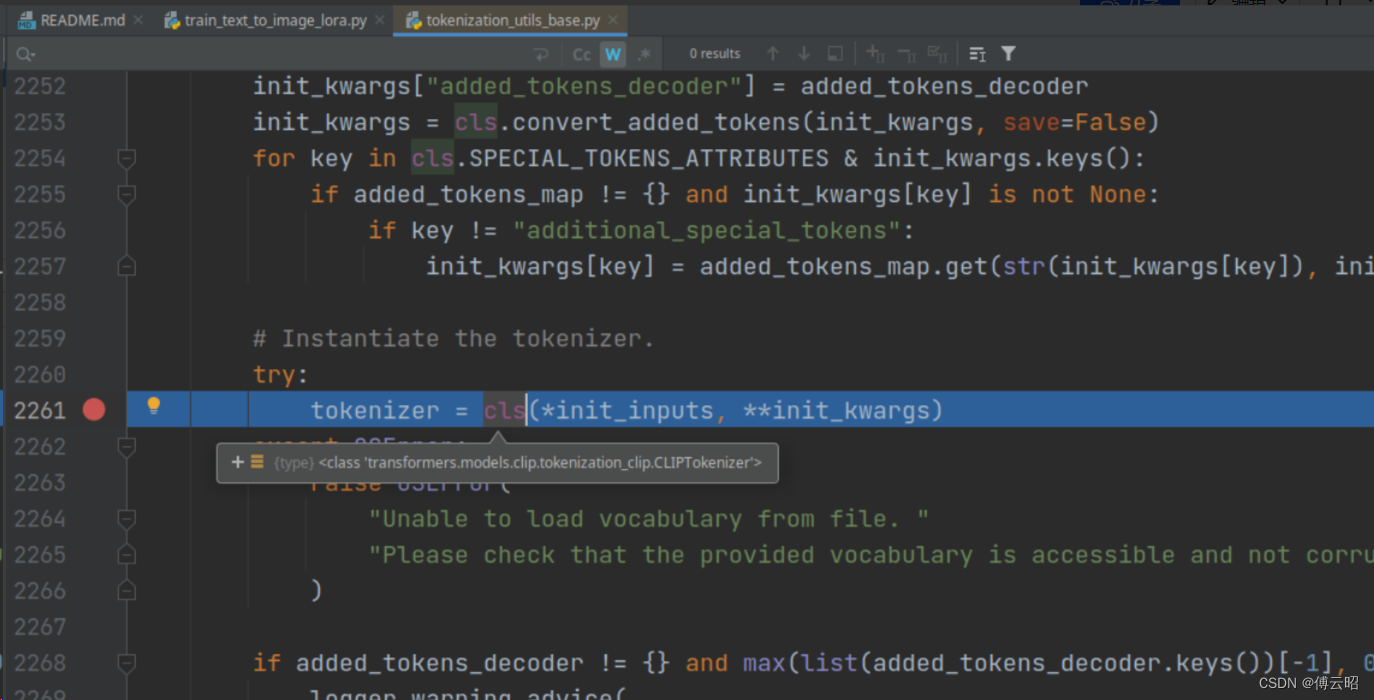Expand the CLIPTokenizer type hint with plus button

click(x=237, y=462)
